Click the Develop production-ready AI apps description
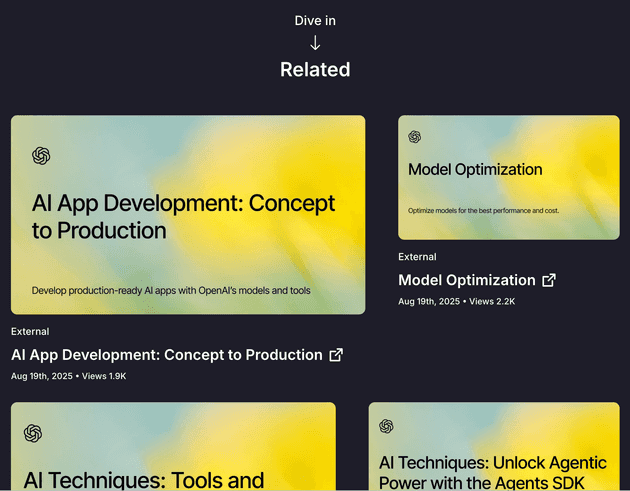 [x=171, y=291]
